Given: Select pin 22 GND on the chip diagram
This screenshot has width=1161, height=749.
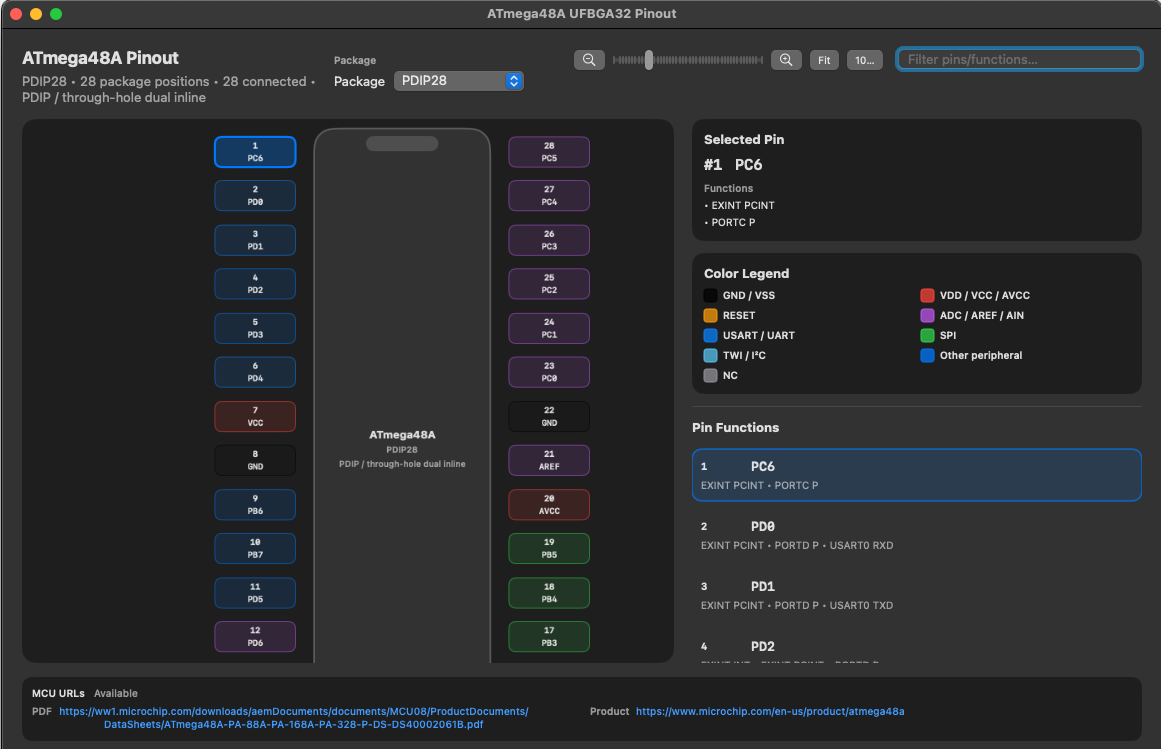Looking at the screenshot, I should (x=549, y=416).
